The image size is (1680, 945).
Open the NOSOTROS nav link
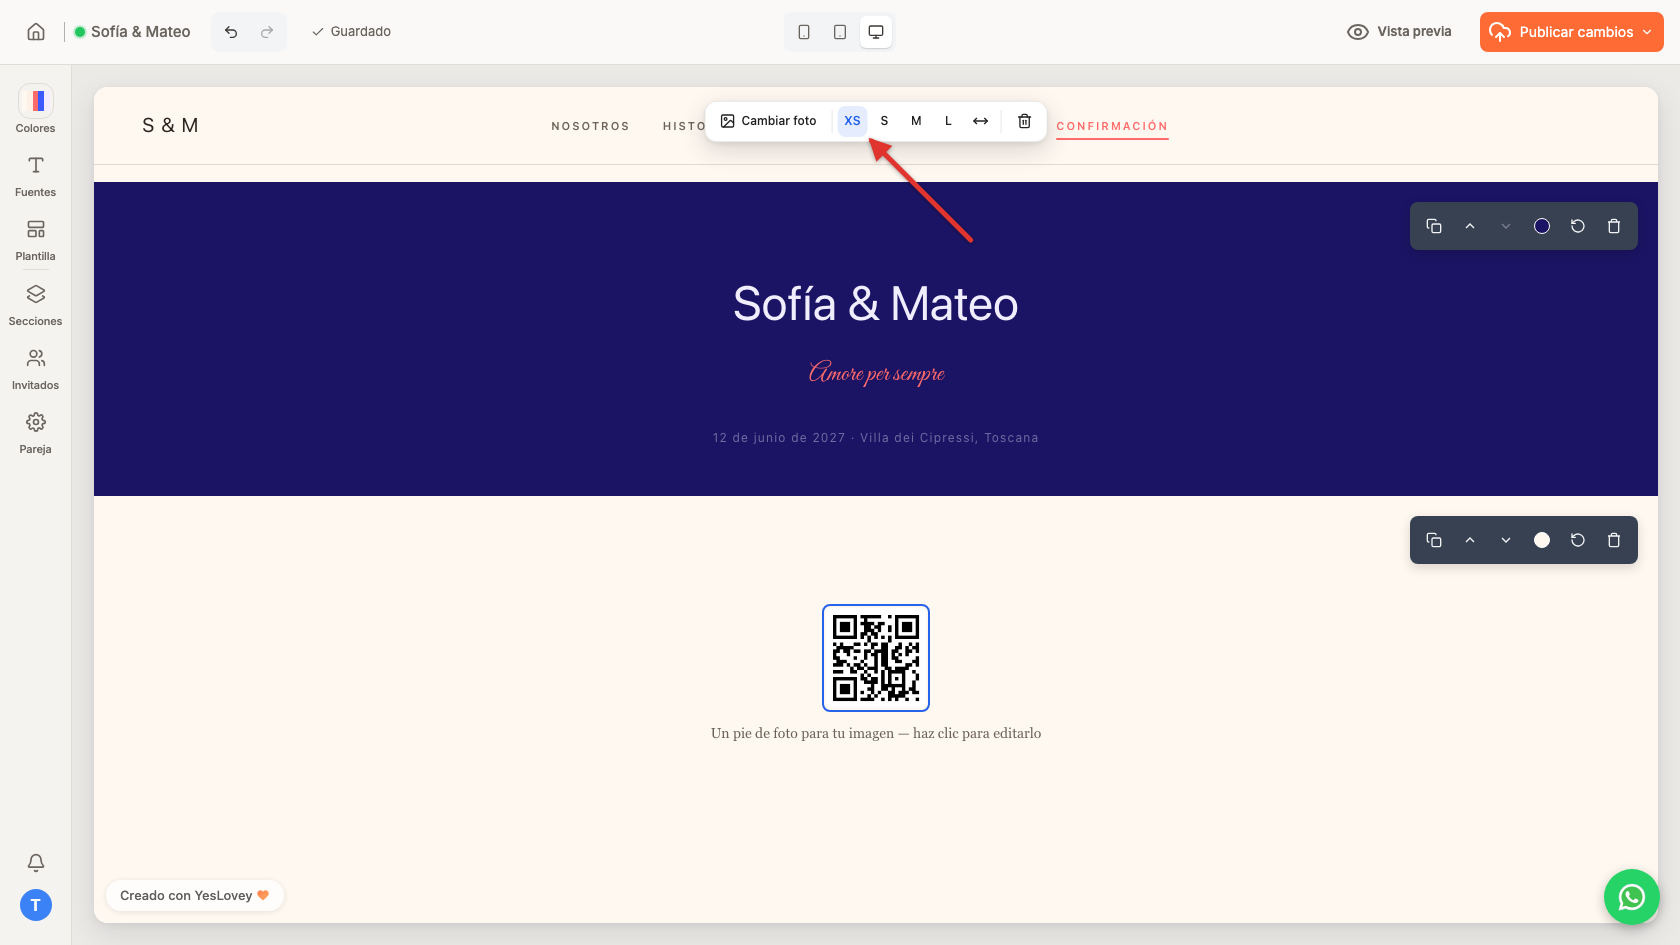(590, 126)
